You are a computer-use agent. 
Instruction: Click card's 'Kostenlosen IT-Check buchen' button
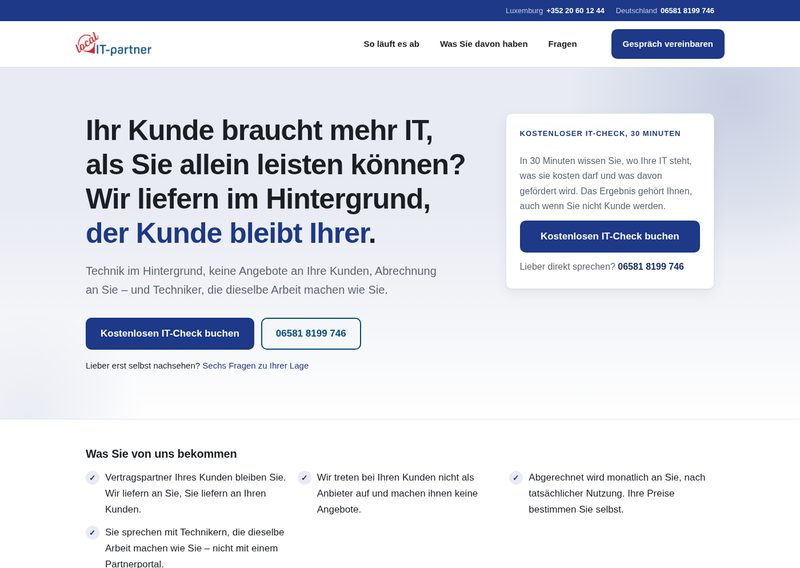(x=610, y=236)
